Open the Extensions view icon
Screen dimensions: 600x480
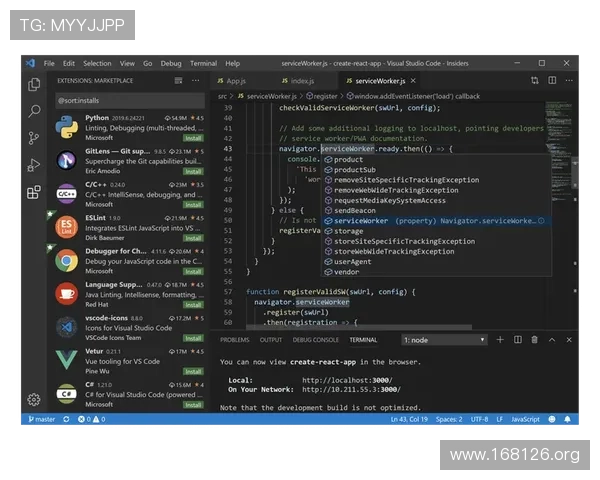34,192
